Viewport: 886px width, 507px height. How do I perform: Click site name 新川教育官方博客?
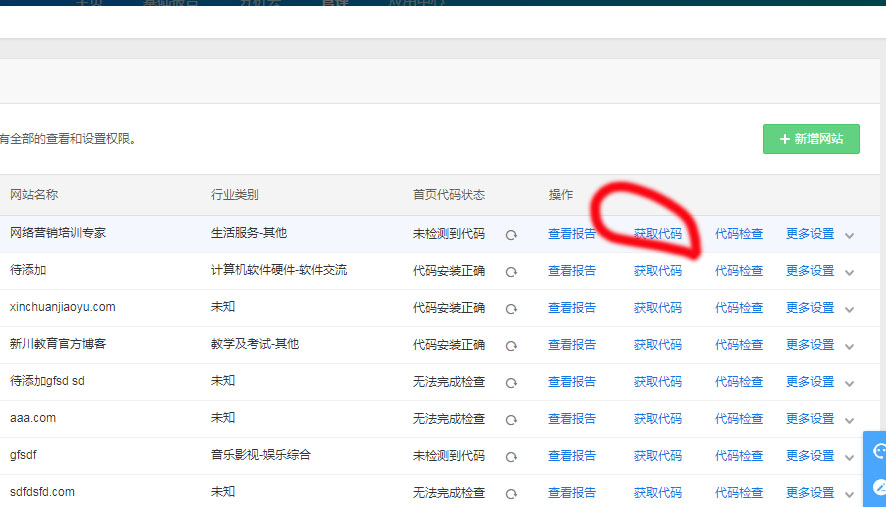tap(58, 344)
